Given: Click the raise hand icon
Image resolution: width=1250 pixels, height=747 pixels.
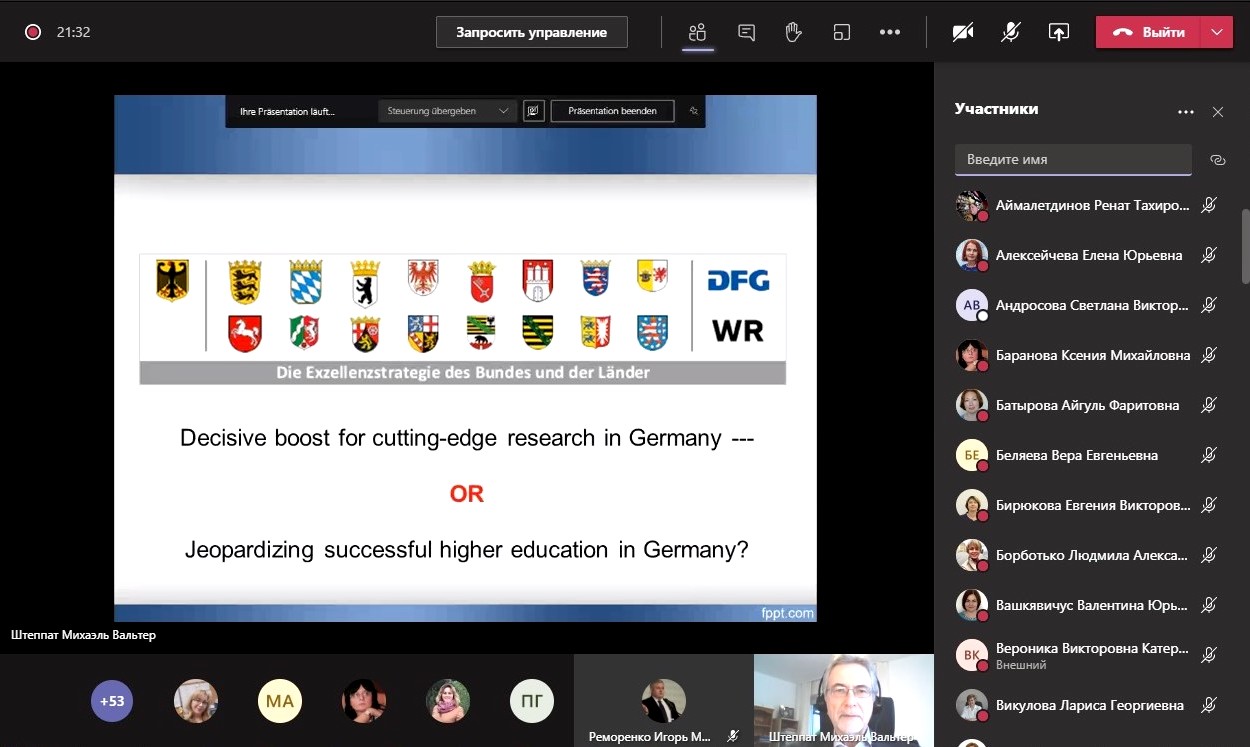Looking at the screenshot, I should click(794, 32).
